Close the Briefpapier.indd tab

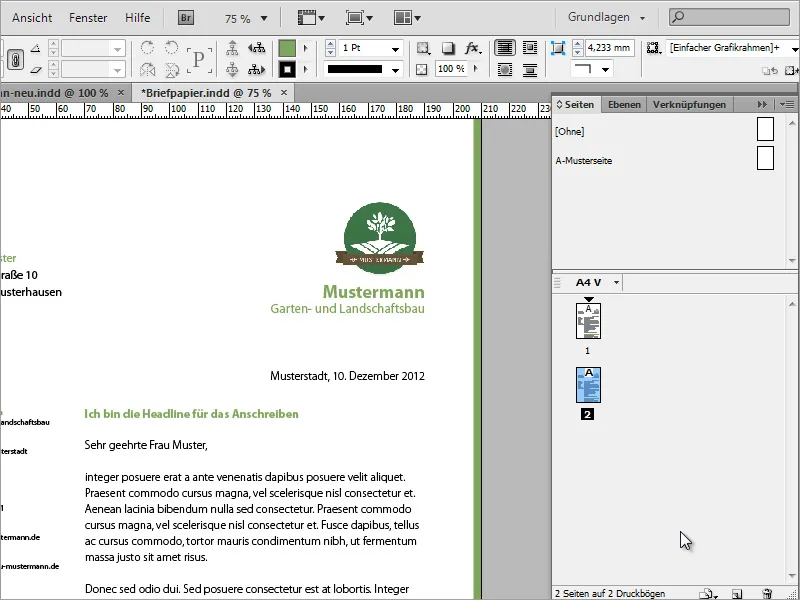click(284, 92)
